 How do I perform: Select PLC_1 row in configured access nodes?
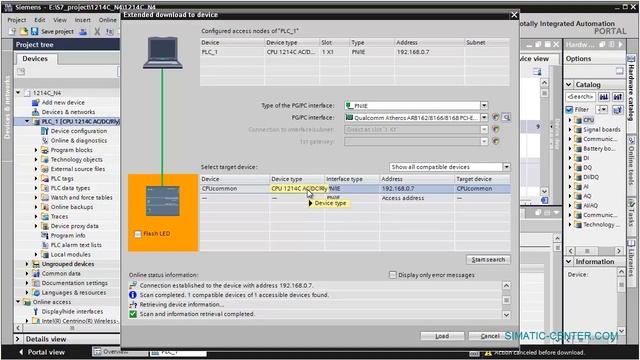354,52
